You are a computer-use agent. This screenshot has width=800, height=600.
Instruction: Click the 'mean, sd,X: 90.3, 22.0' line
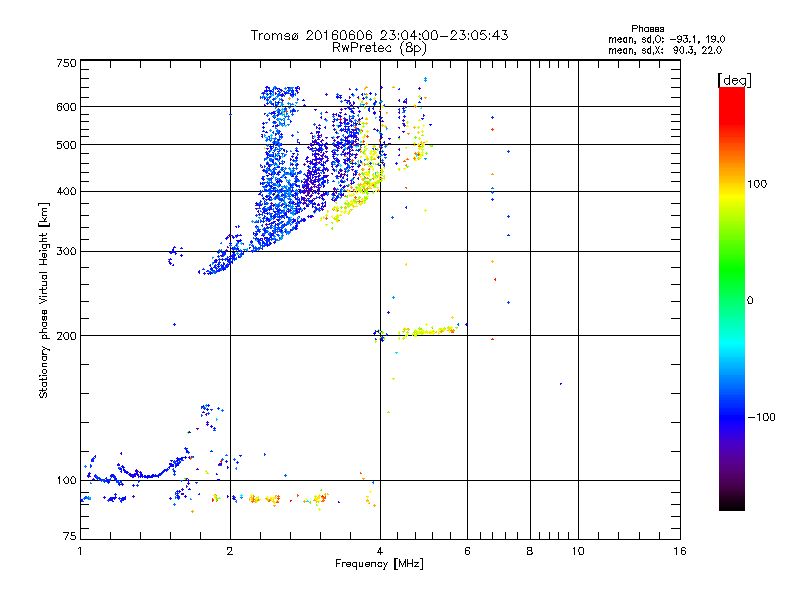[x=665, y=50]
